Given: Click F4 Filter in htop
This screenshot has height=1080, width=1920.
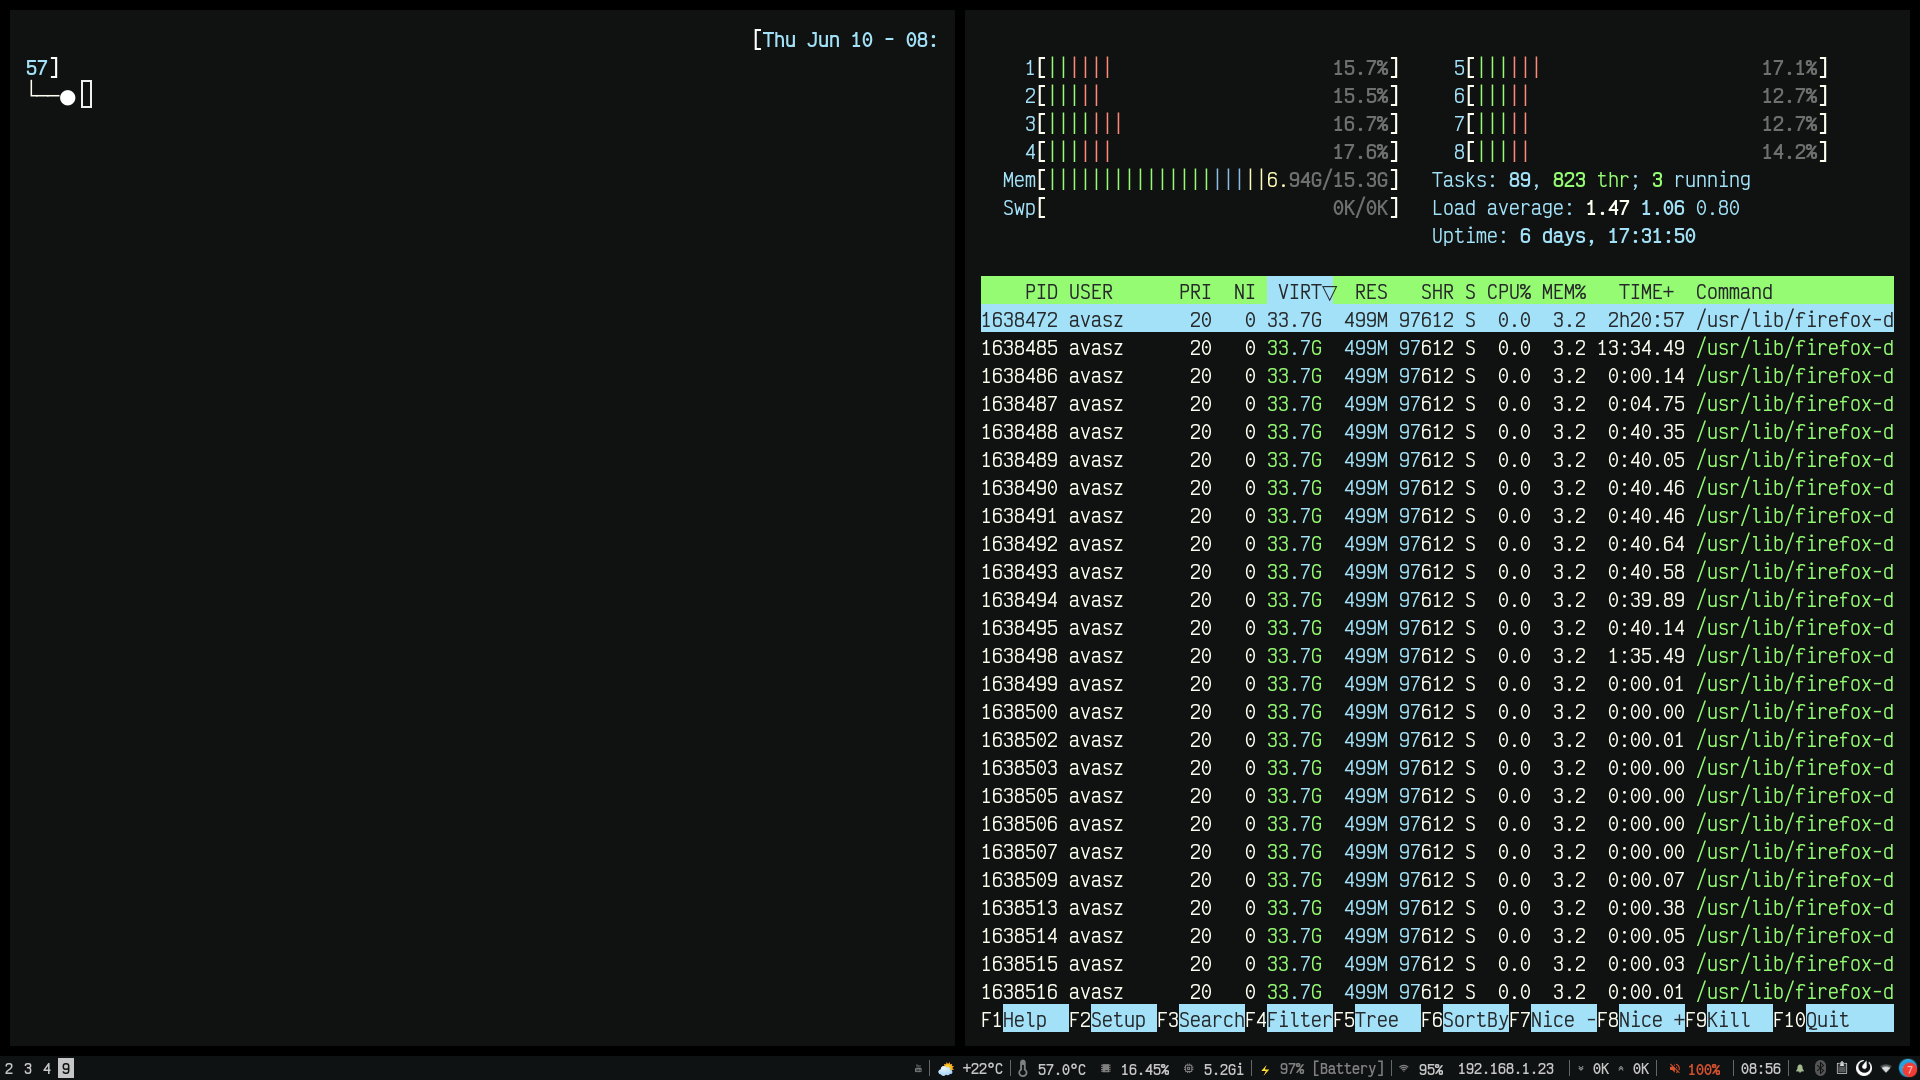Looking at the screenshot, I should coord(1289,1019).
